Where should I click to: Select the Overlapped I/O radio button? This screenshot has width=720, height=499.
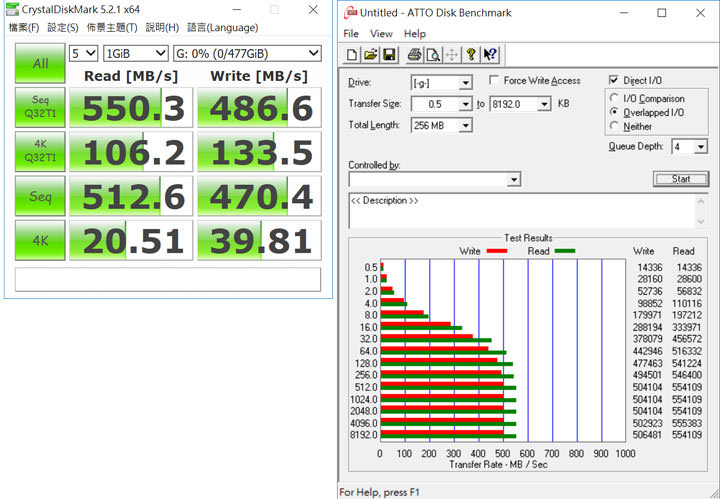(x=614, y=112)
